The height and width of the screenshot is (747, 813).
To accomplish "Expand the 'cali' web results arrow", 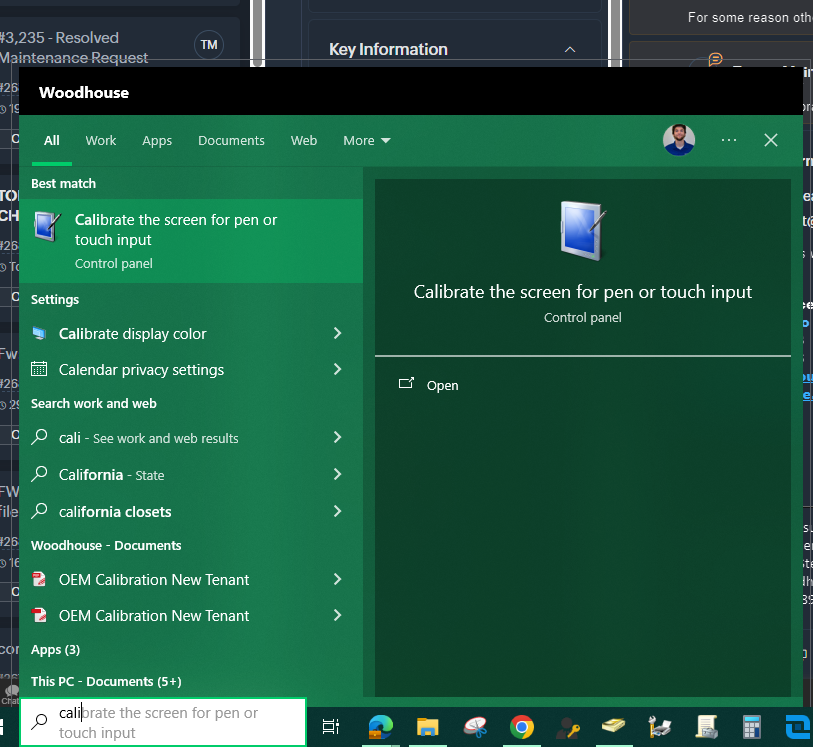I will 338,438.
